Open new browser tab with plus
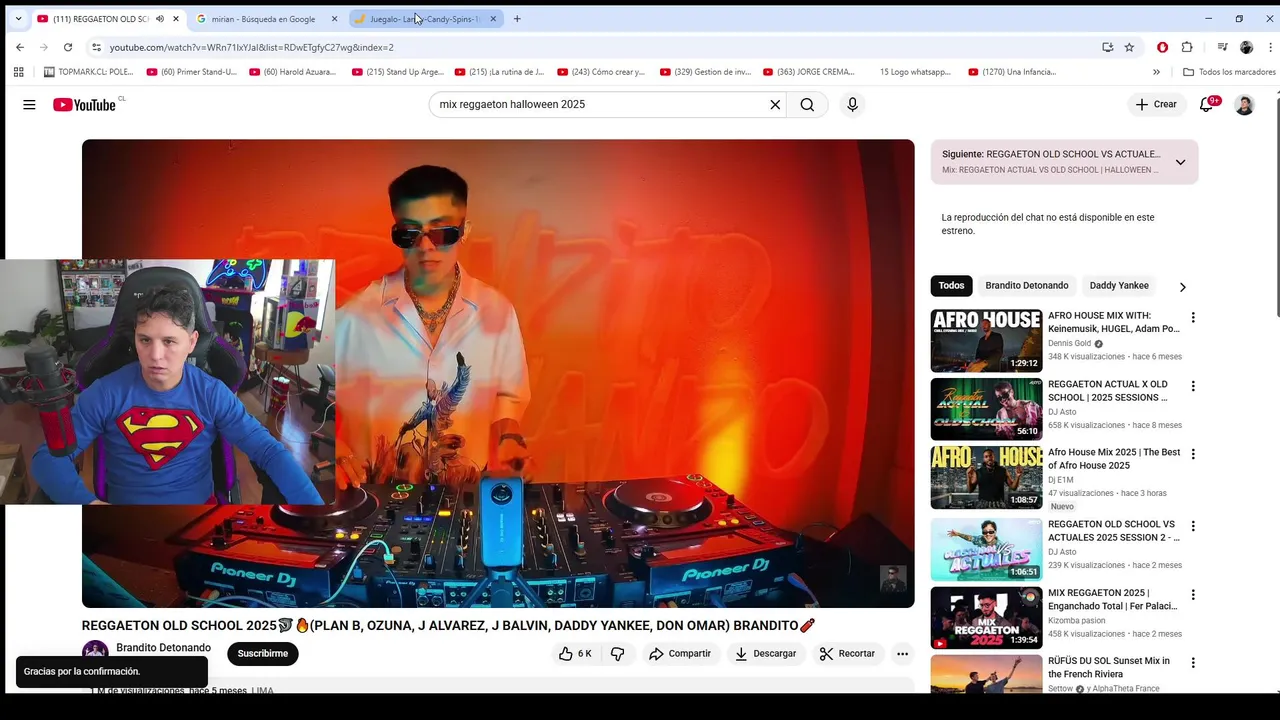This screenshot has width=1280, height=720. (517, 19)
